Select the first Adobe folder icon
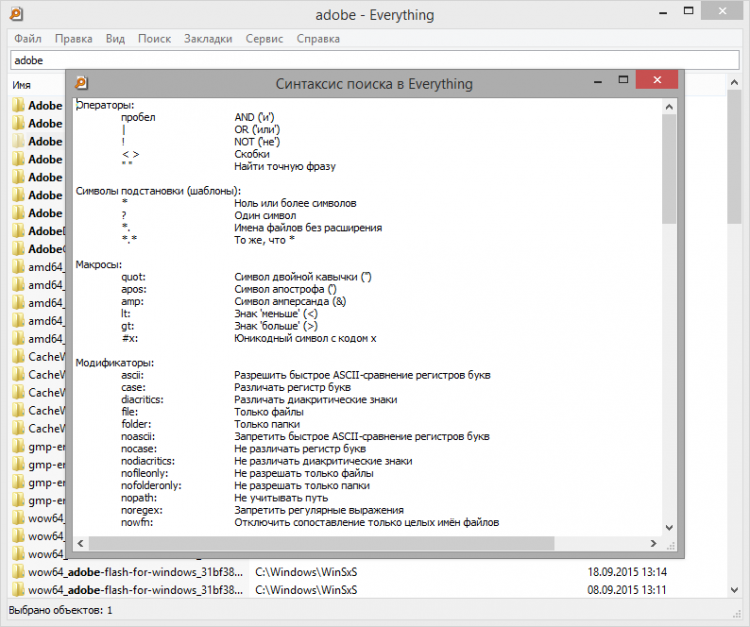750x627 pixels. tap(18, 105)
